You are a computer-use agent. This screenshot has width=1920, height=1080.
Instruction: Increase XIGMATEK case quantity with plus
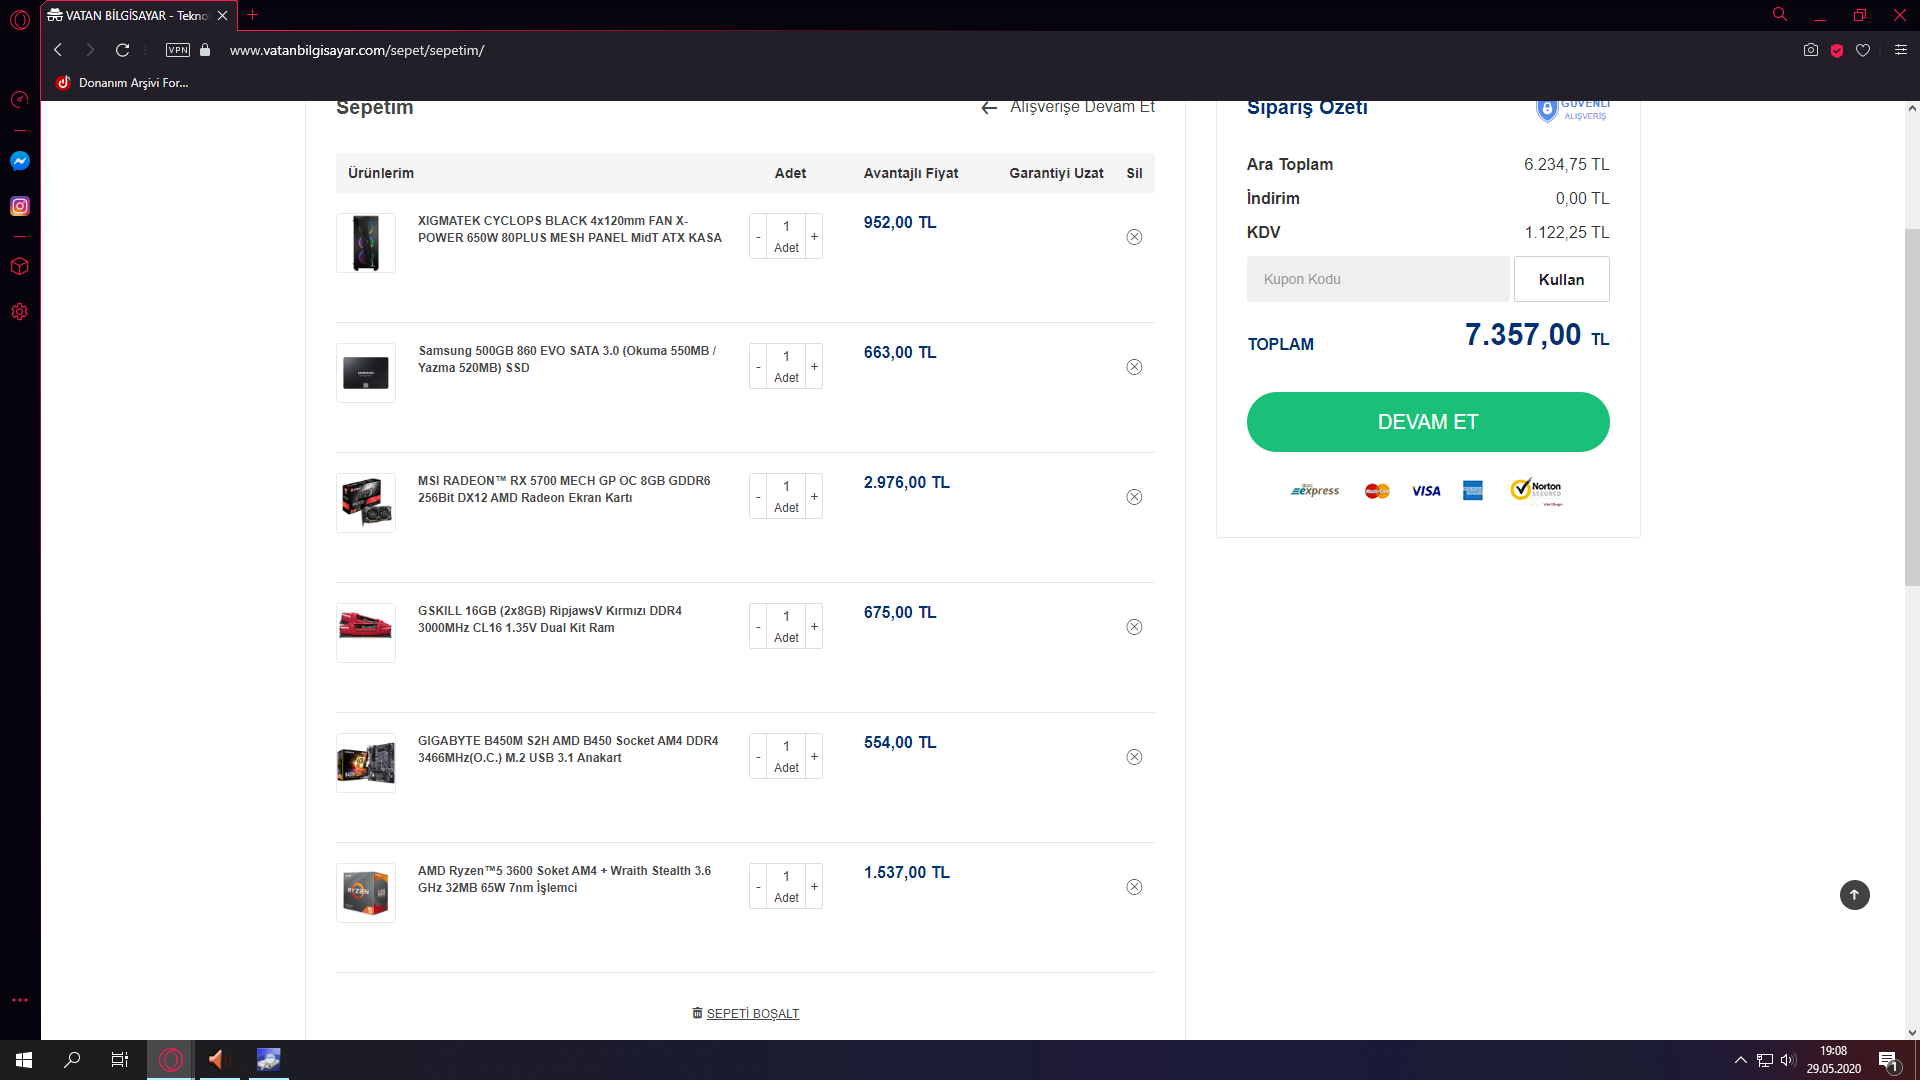point(814,237)
